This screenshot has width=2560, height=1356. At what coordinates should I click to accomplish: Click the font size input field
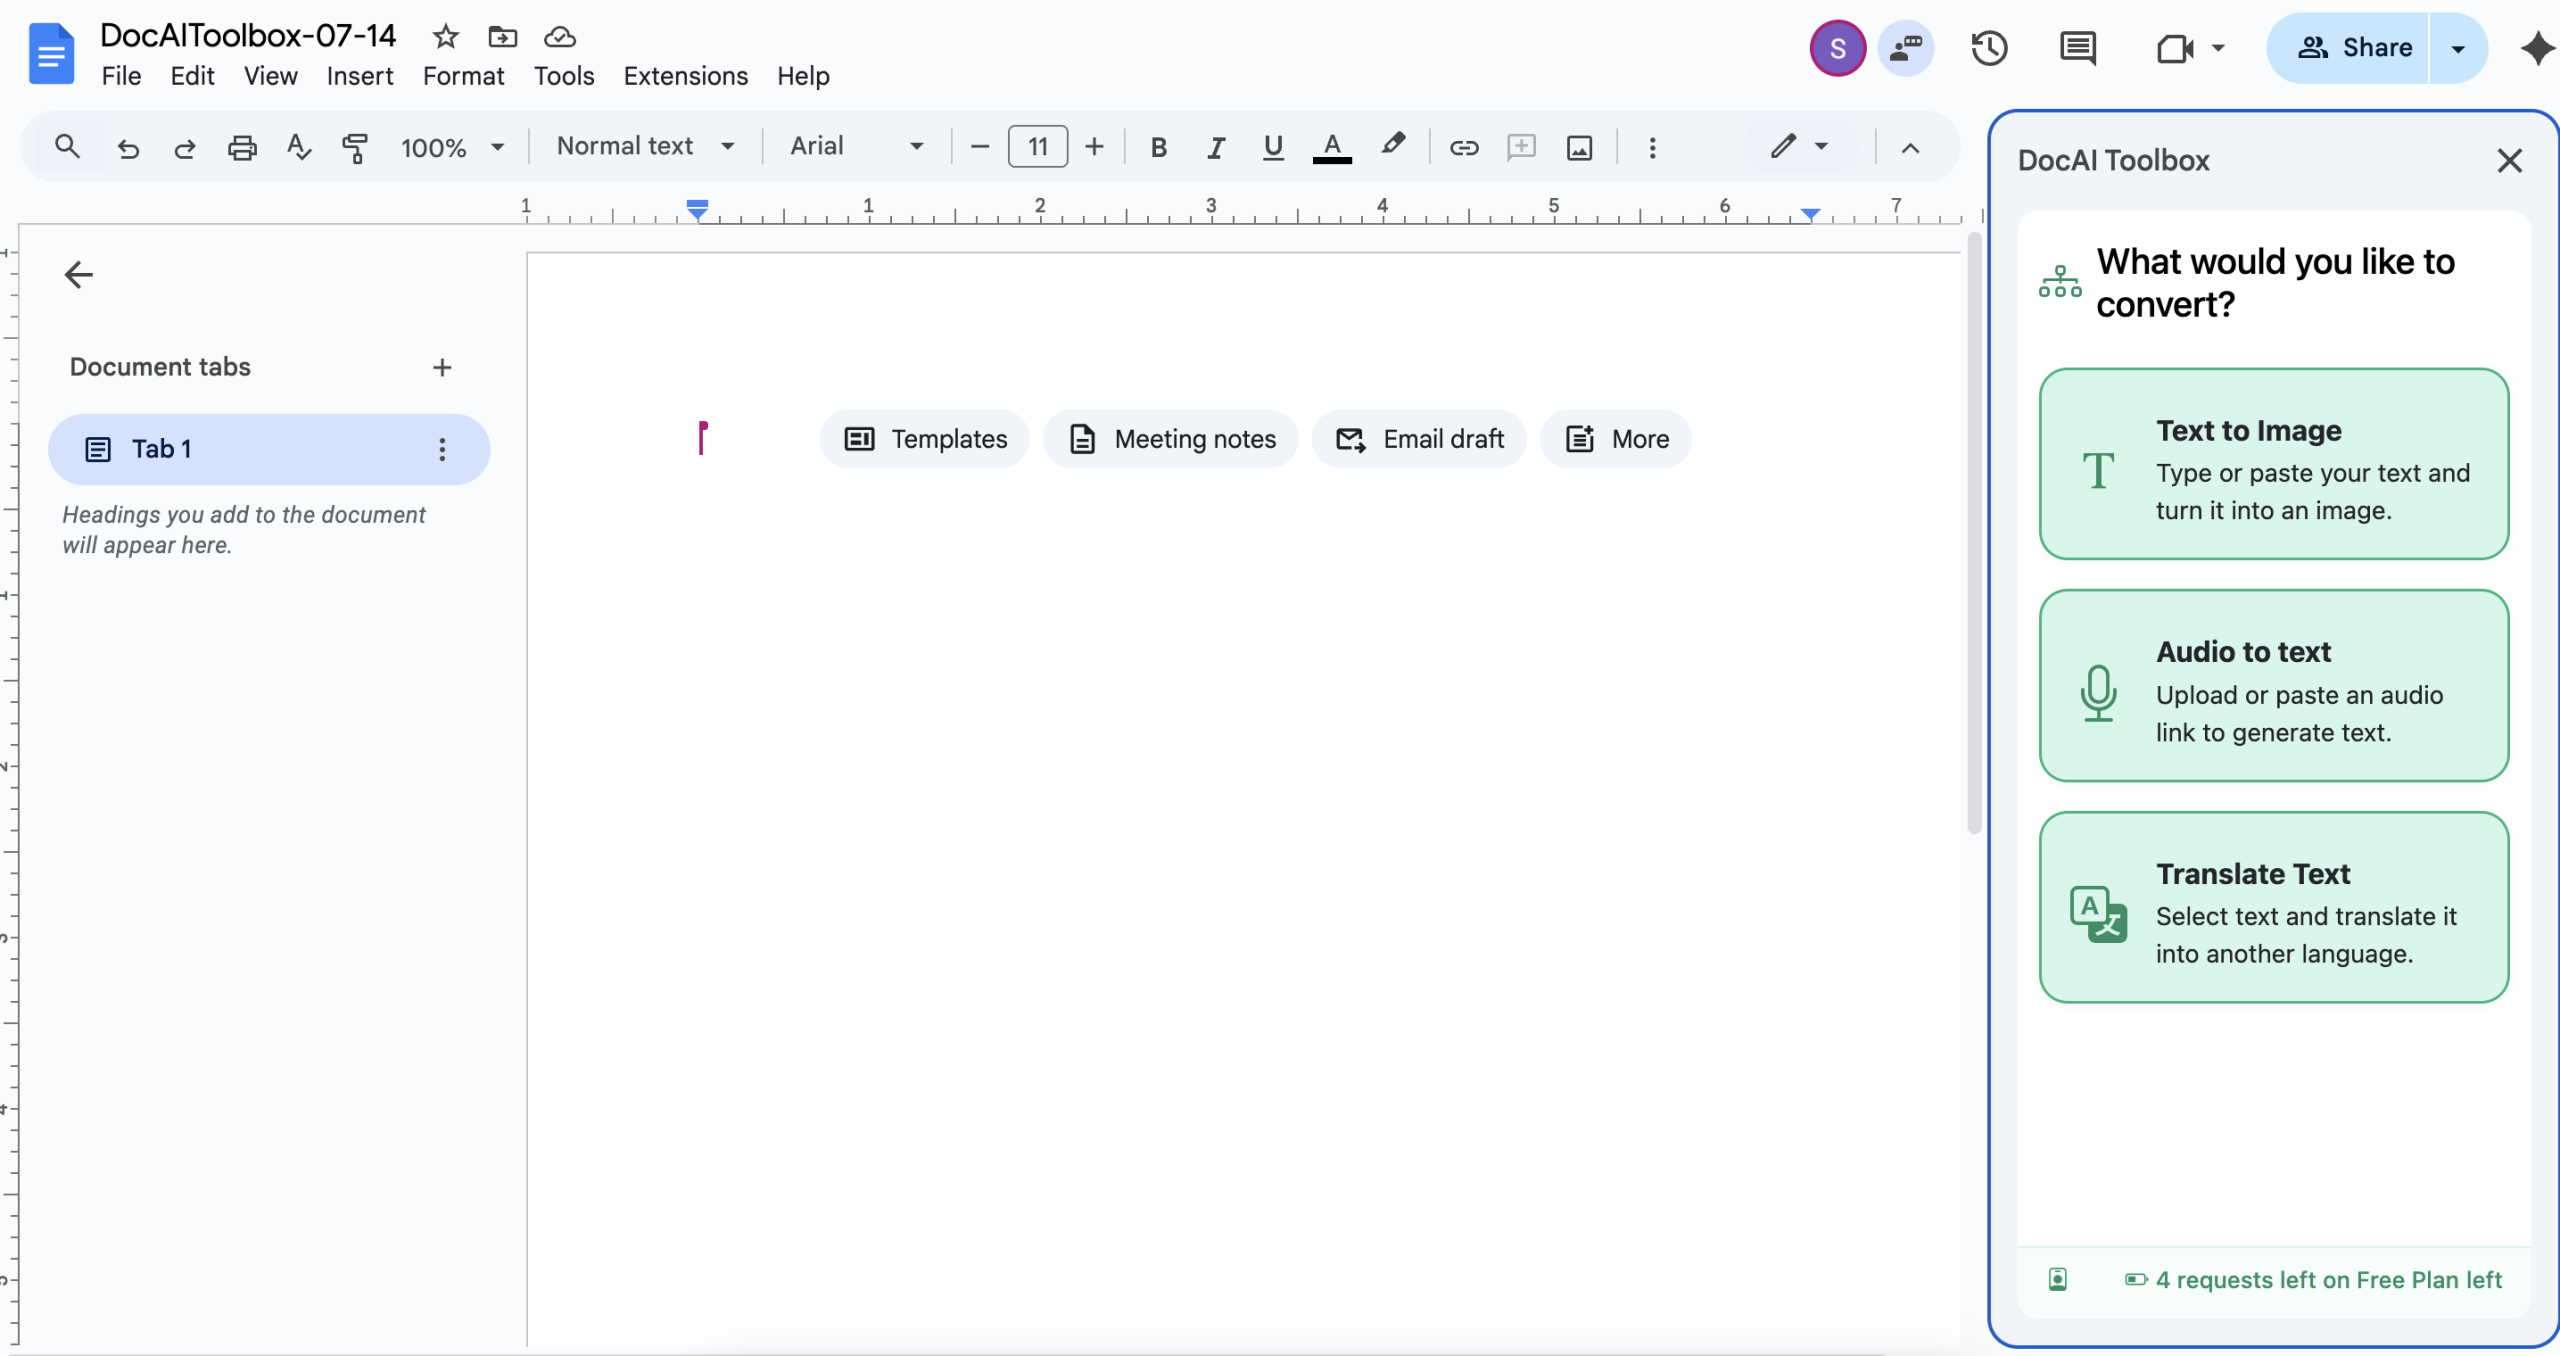(1037, 147)
